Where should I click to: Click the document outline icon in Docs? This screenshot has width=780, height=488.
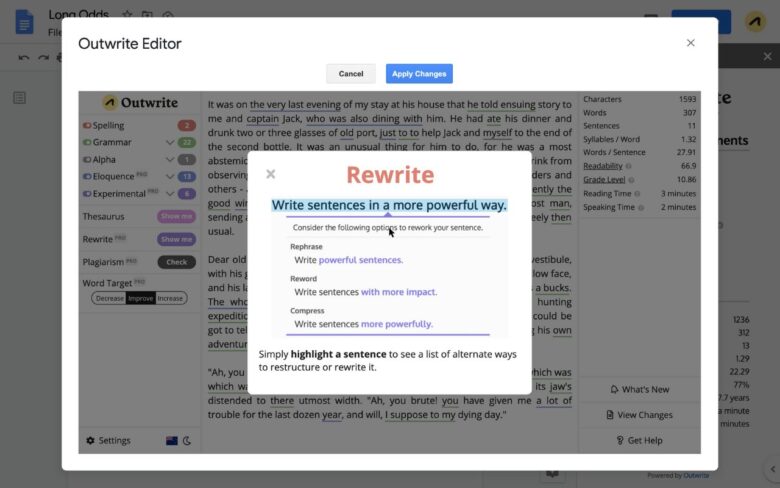coord(19,98)
